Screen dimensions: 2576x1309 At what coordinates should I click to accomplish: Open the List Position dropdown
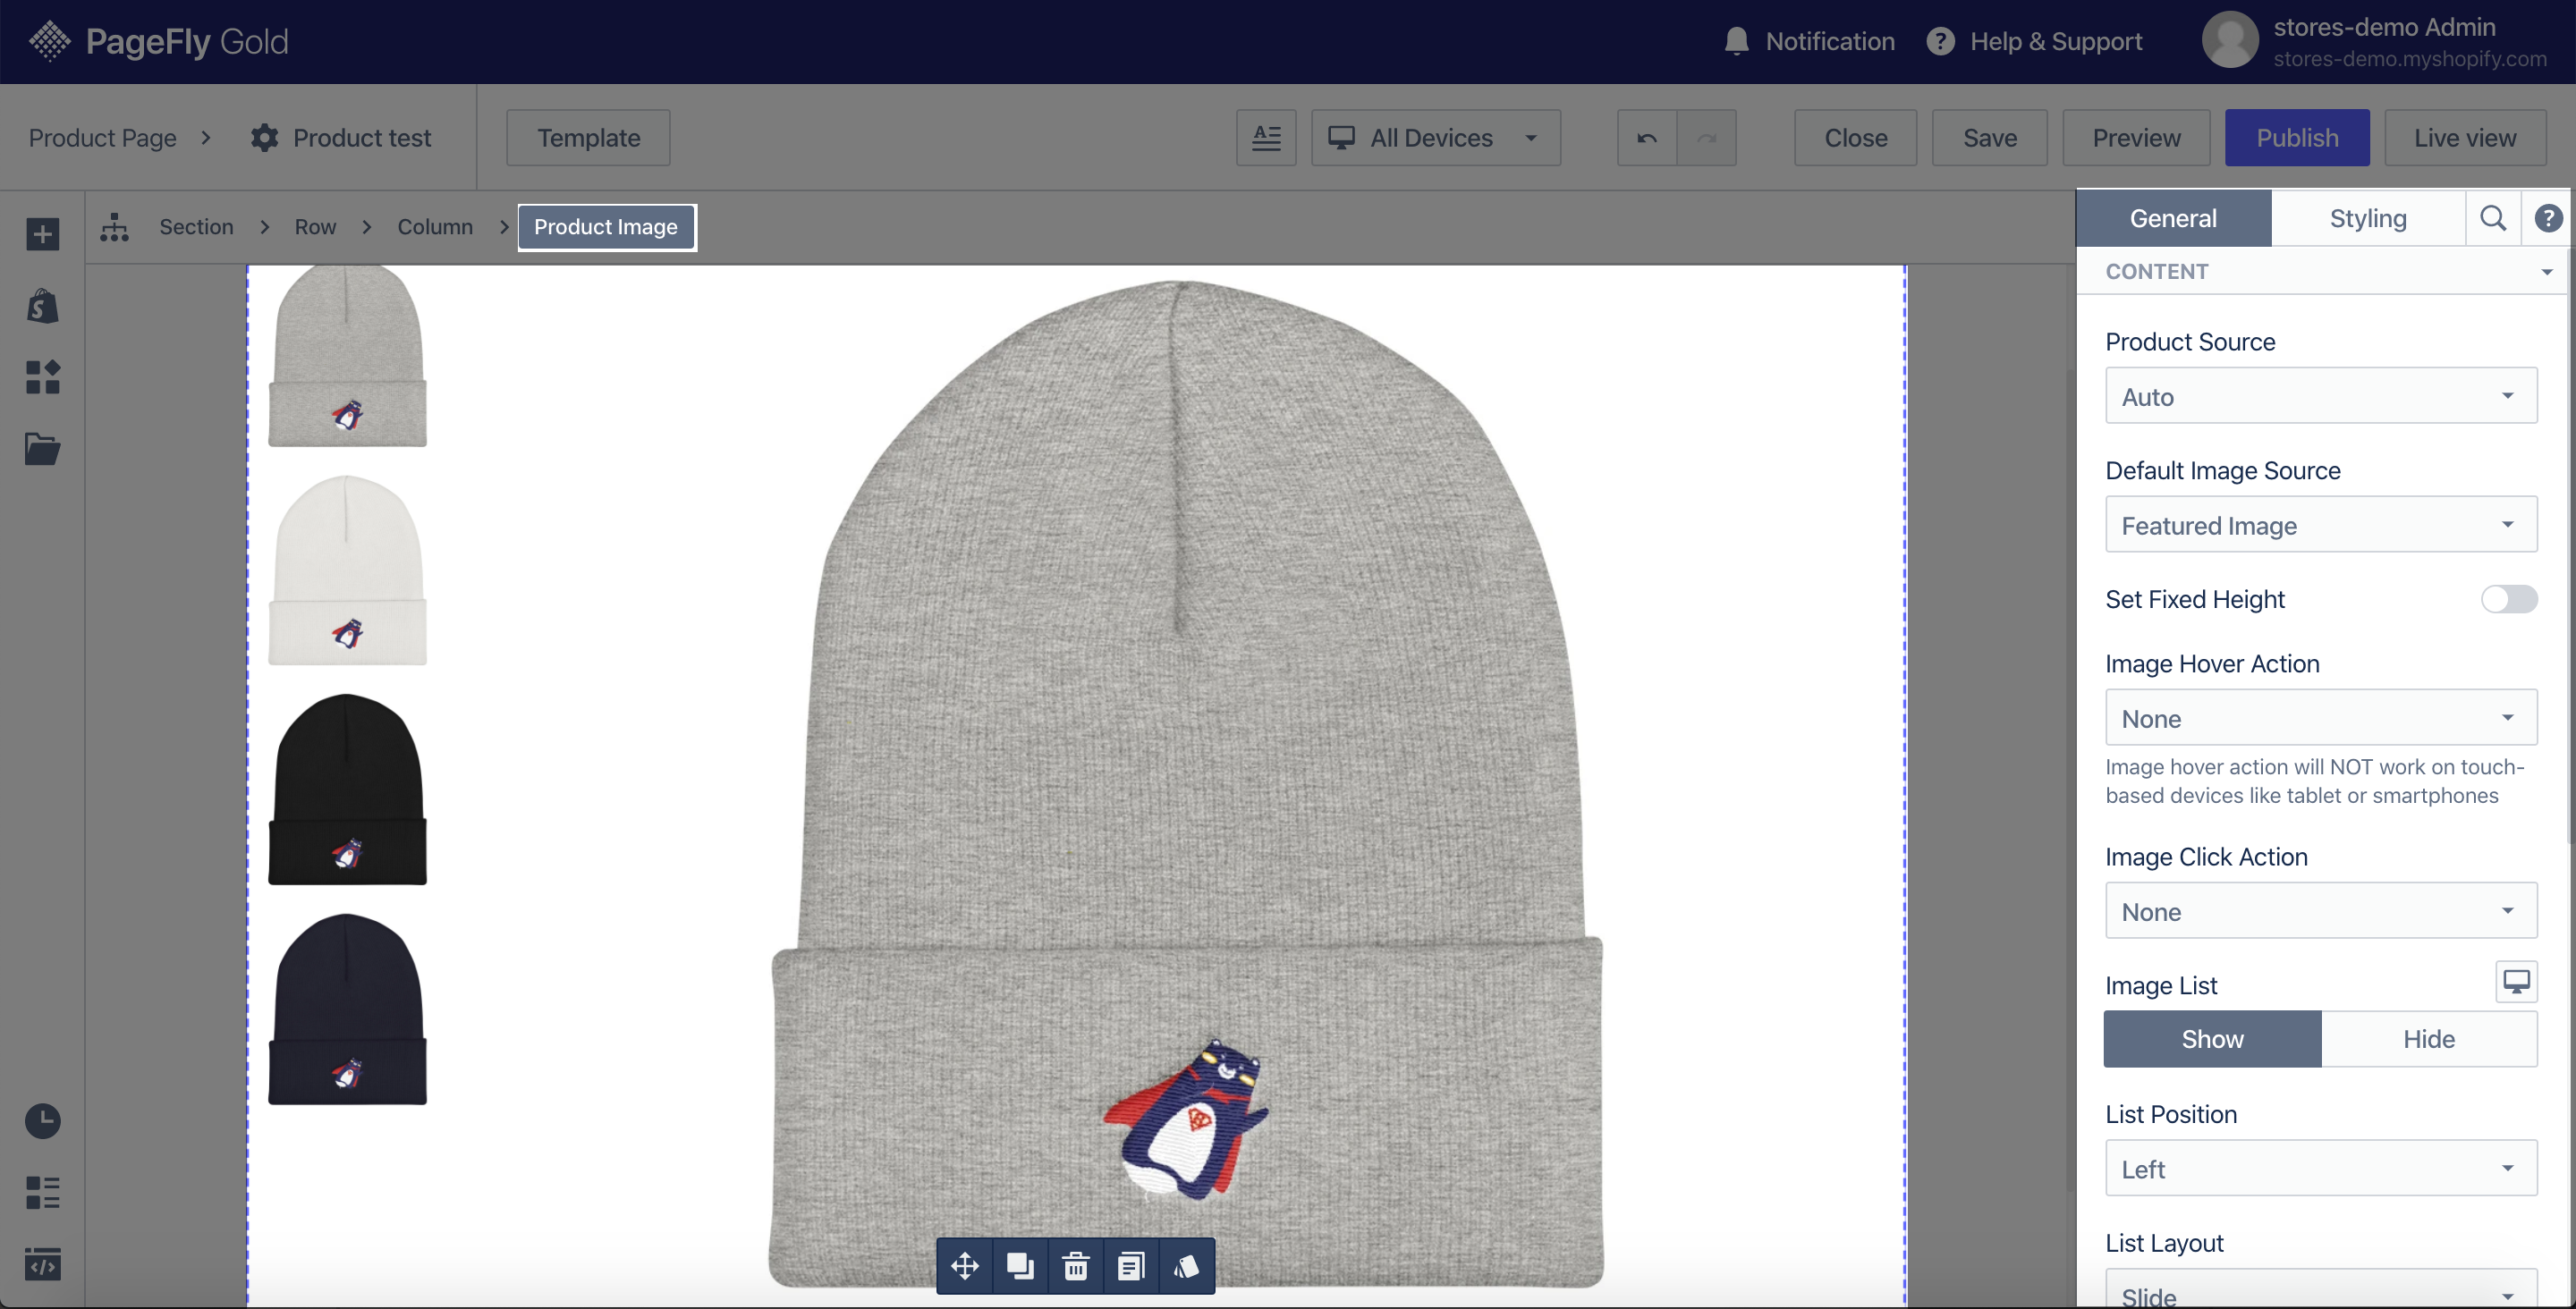2320,1168
